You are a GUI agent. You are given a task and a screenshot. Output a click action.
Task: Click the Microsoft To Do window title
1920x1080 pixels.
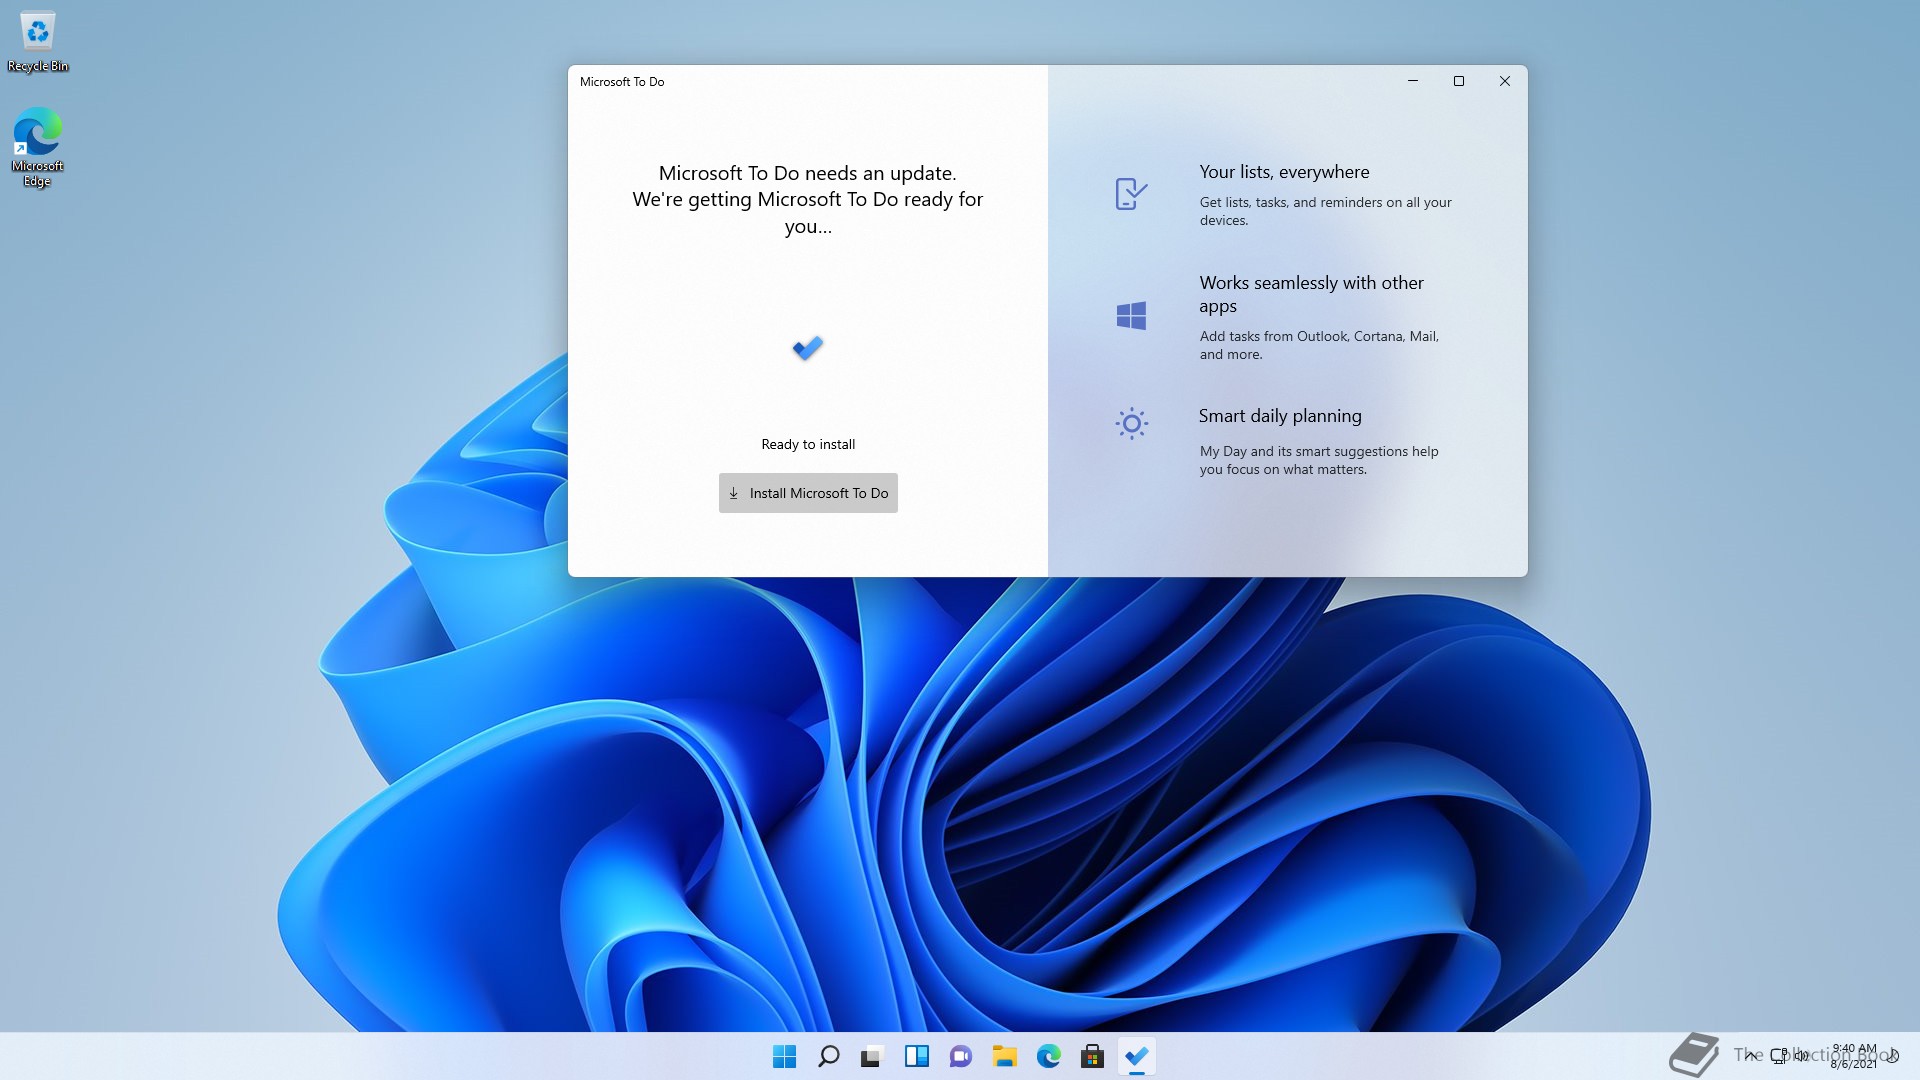point(622,82)
